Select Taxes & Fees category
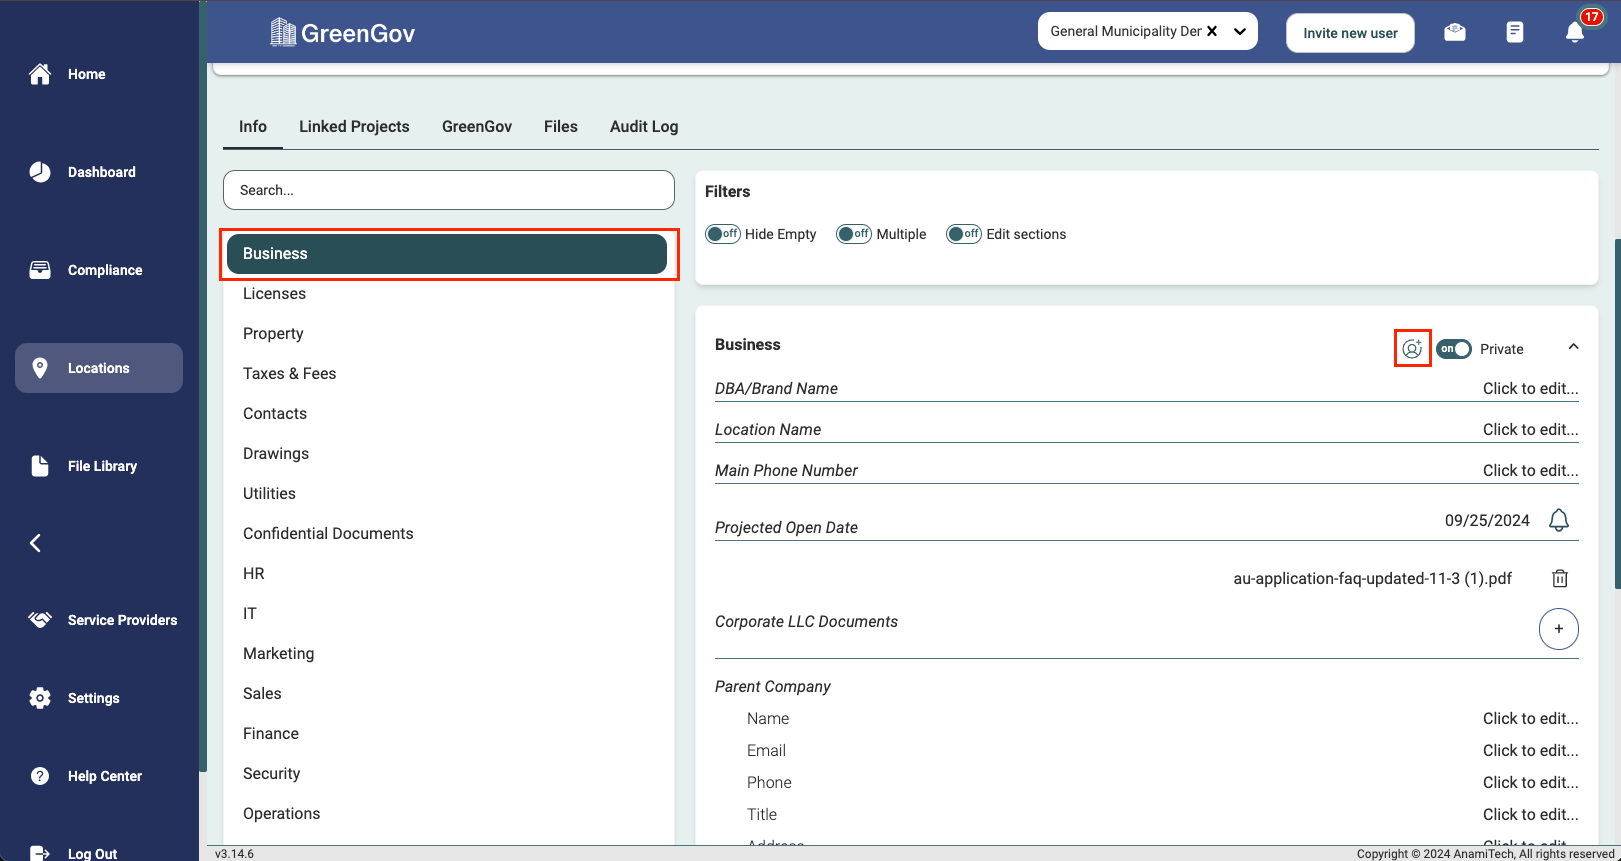The height and width of the screenshot is (861, 1621). click(290, 374)
